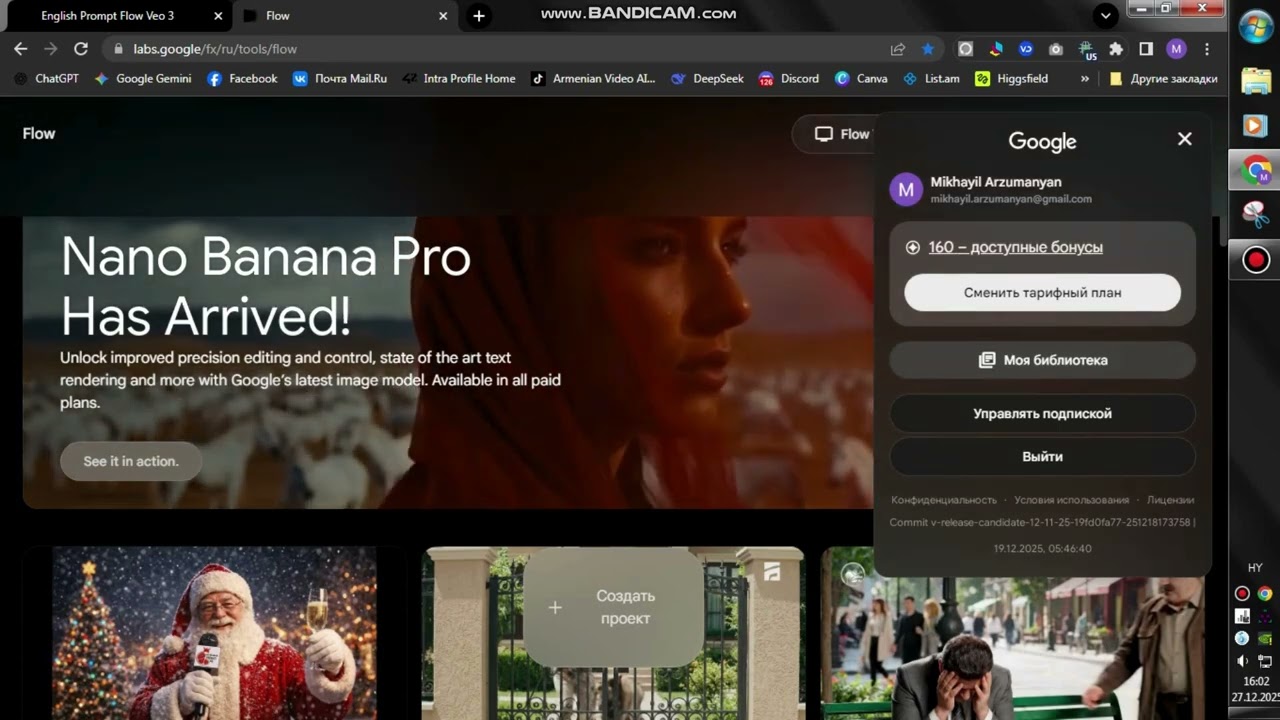Click Управлять подпиской button
The height and width of the screenshot is (720, 1280).
(x=1042, y=413)
